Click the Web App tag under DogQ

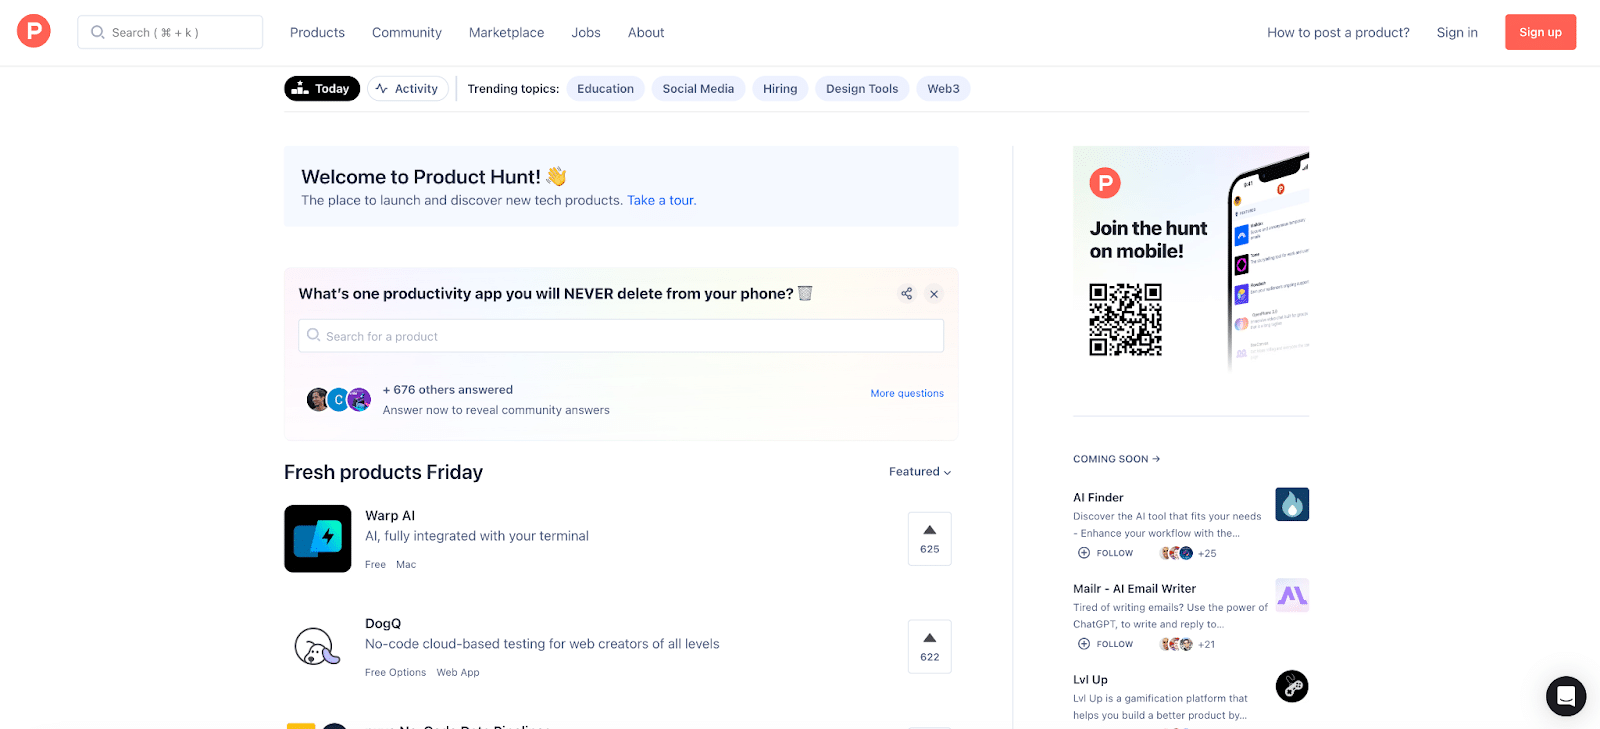458,673
